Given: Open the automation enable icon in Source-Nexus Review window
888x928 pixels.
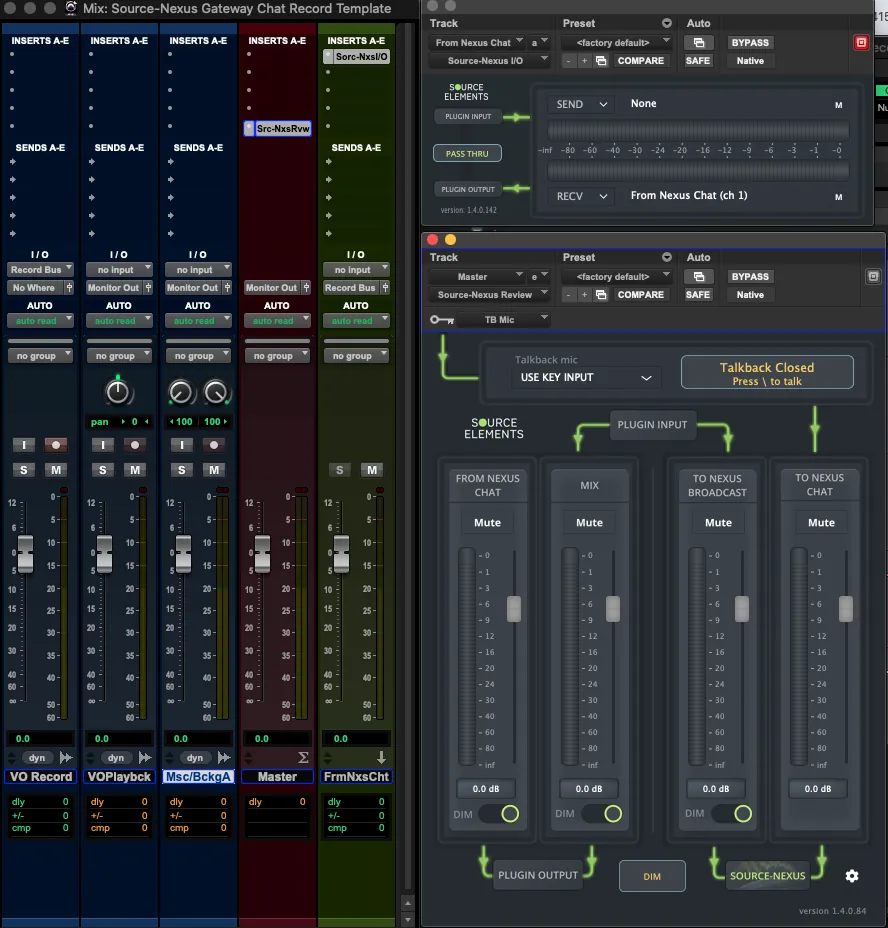Looking at the screenshot, I should point(699,276).
